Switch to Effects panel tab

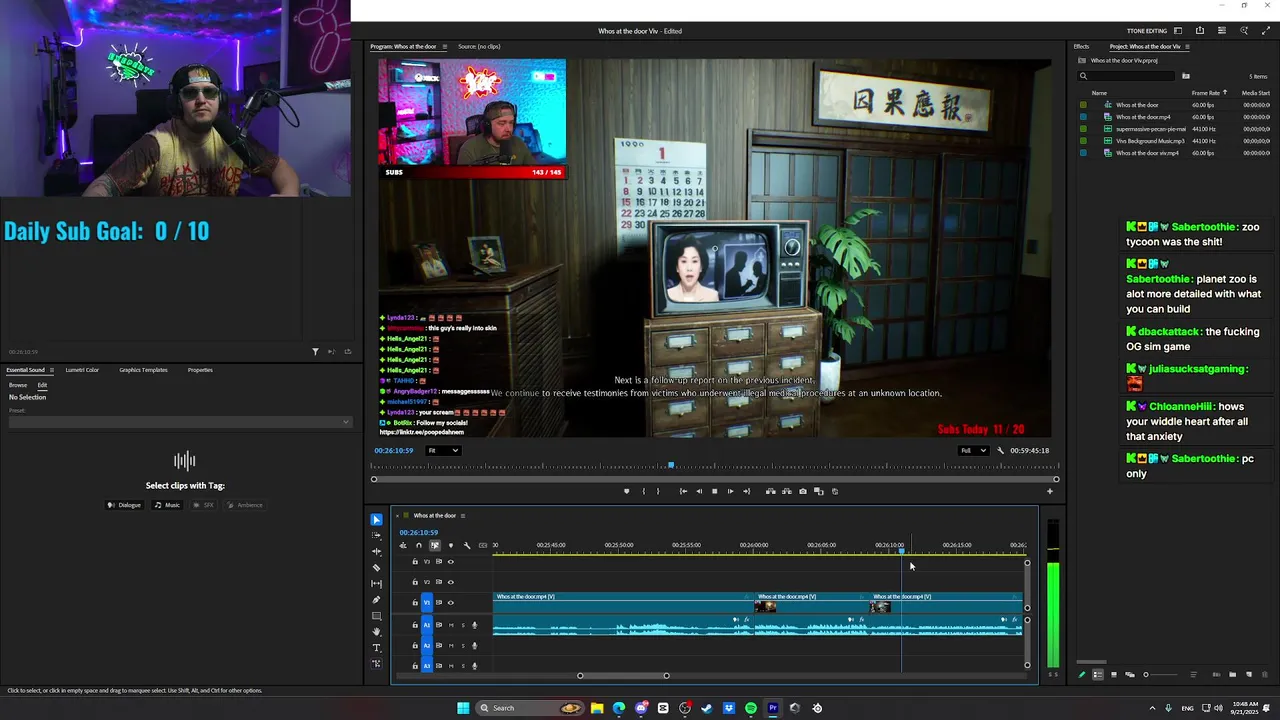tap(1081, 46)
